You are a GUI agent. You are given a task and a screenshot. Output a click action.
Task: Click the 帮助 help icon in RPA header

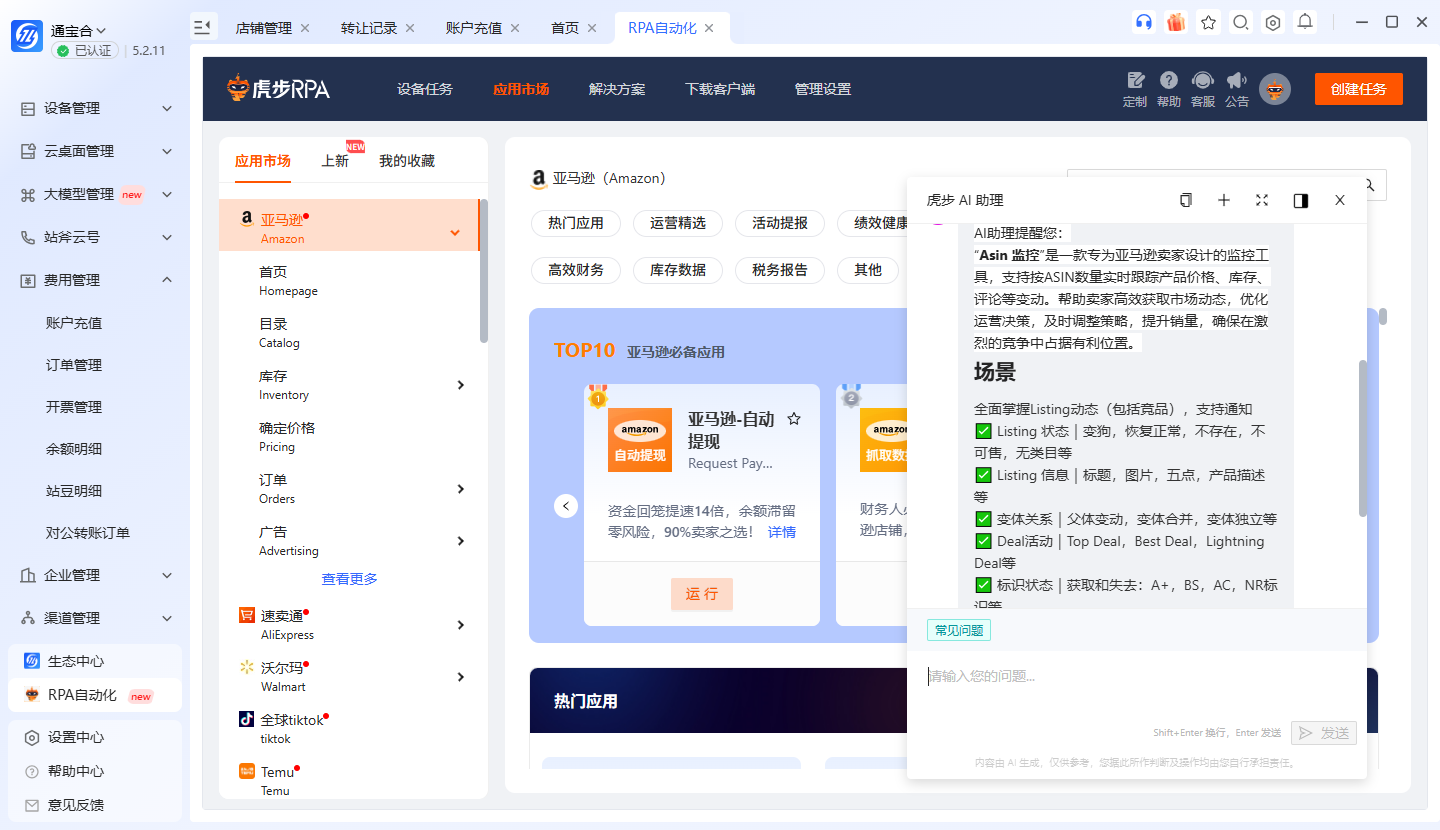click(1168, 89)
